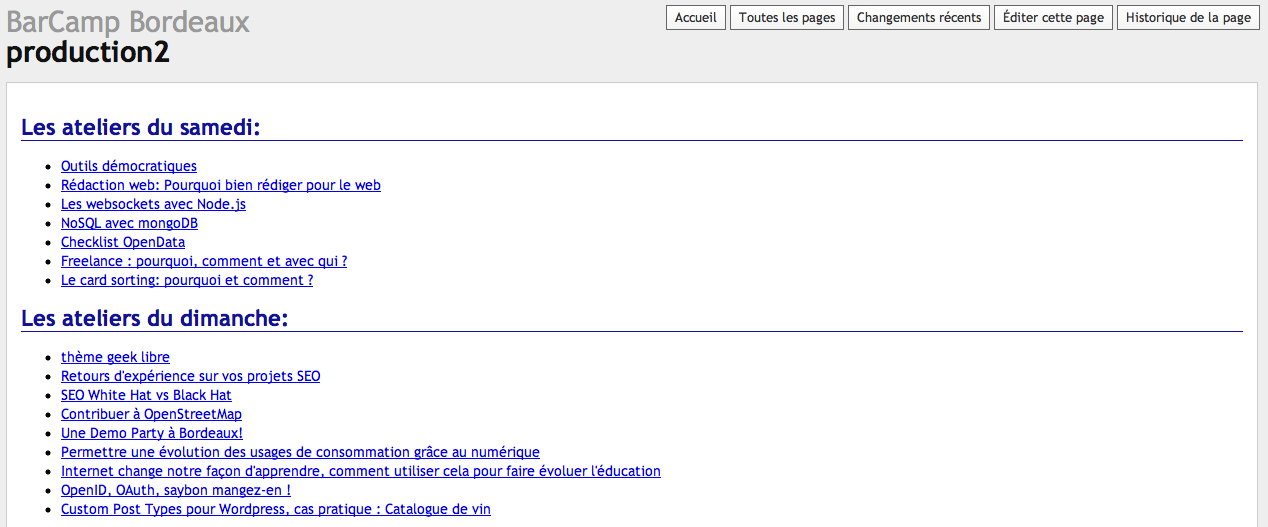The width and height of the screenshot is (1268, 527).
Task: Open NoSQL avec mongoDB link
Action: (129, 223)
